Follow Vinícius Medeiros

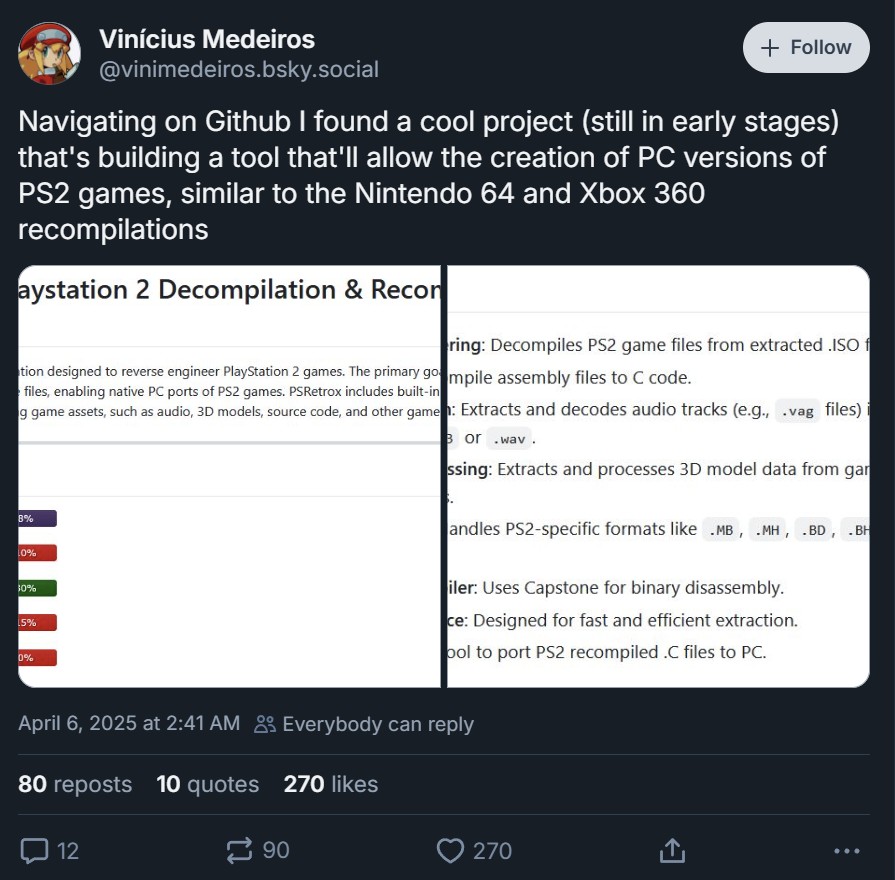(806, 47)
